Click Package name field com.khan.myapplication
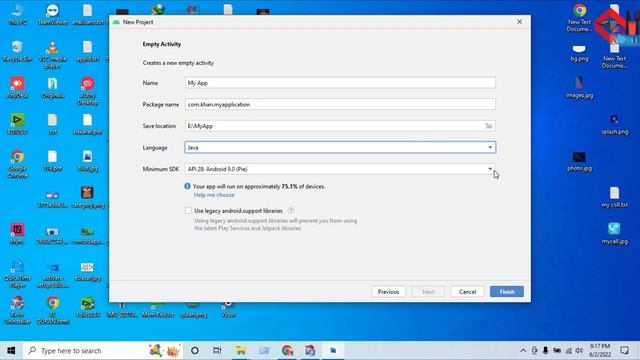This screenshot has width=640, height=360. point(340,104)
